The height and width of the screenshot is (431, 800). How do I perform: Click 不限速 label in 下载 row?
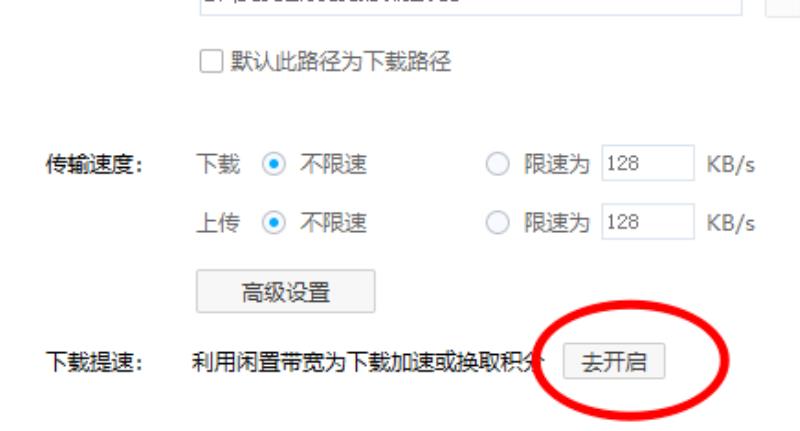pos(333,164)
